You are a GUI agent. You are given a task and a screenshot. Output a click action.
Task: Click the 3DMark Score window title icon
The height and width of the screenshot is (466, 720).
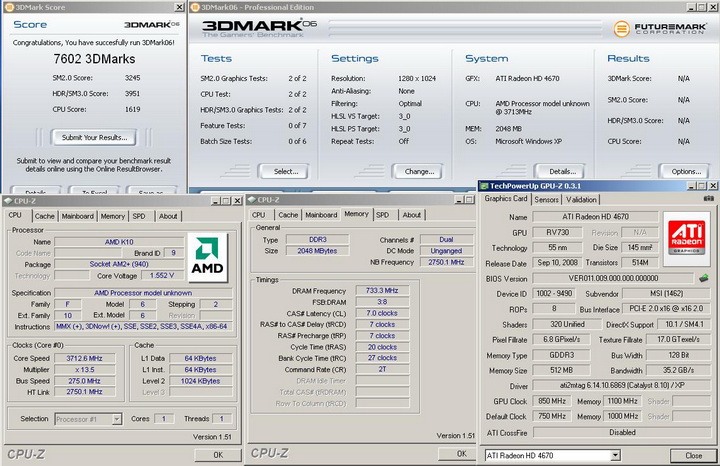click(8, 6)
